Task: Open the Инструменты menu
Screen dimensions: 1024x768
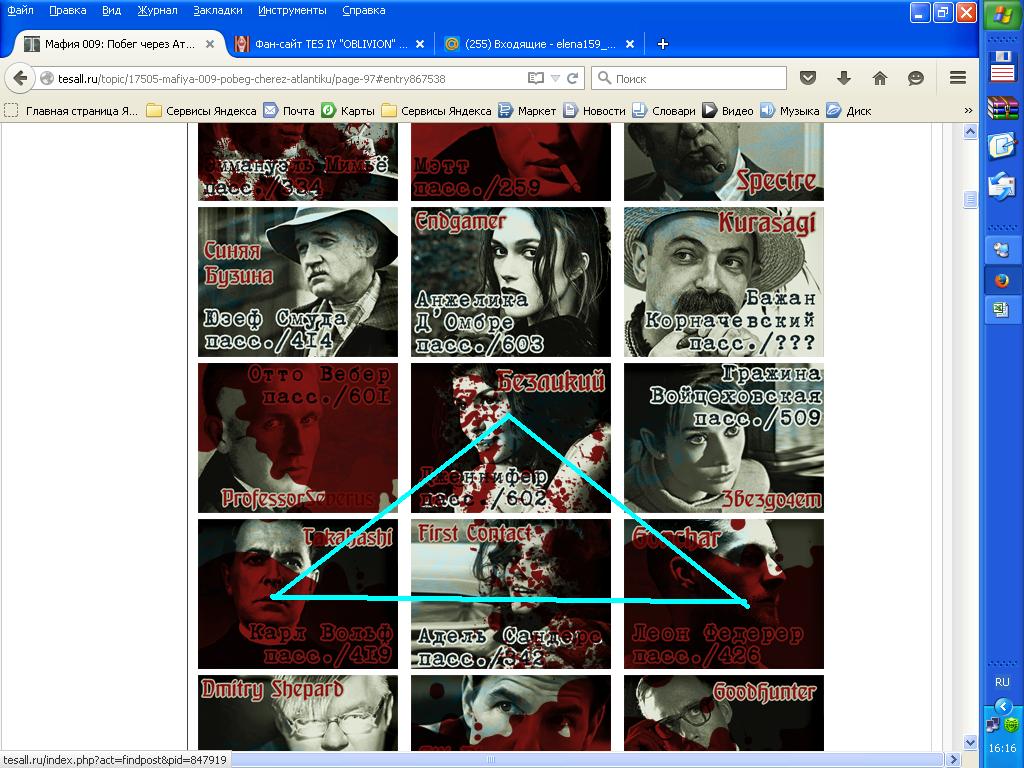Action: [x=292, y=10]
